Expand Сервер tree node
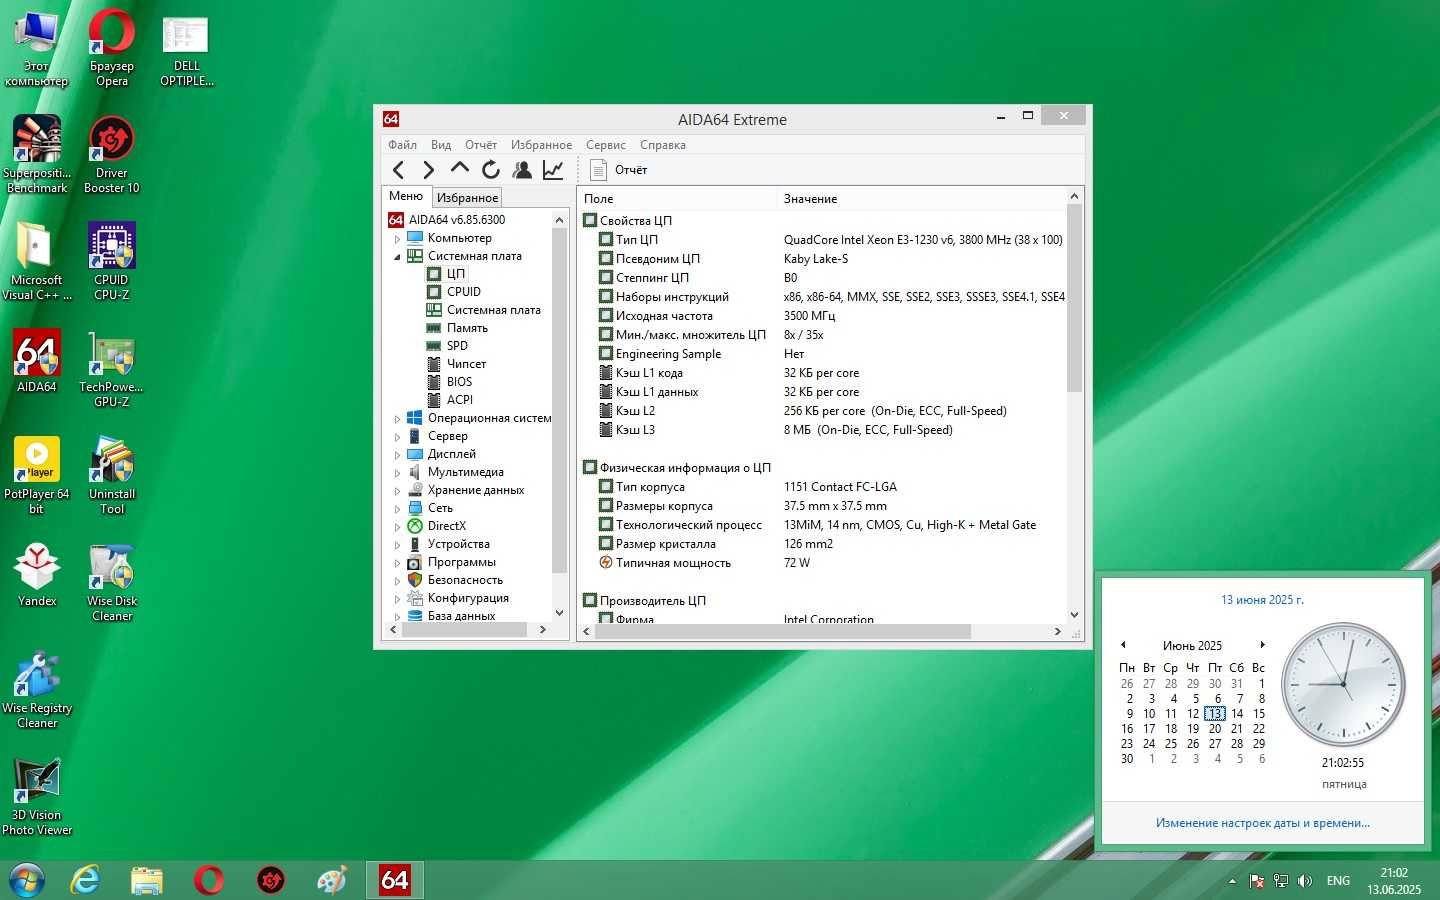 397,437
